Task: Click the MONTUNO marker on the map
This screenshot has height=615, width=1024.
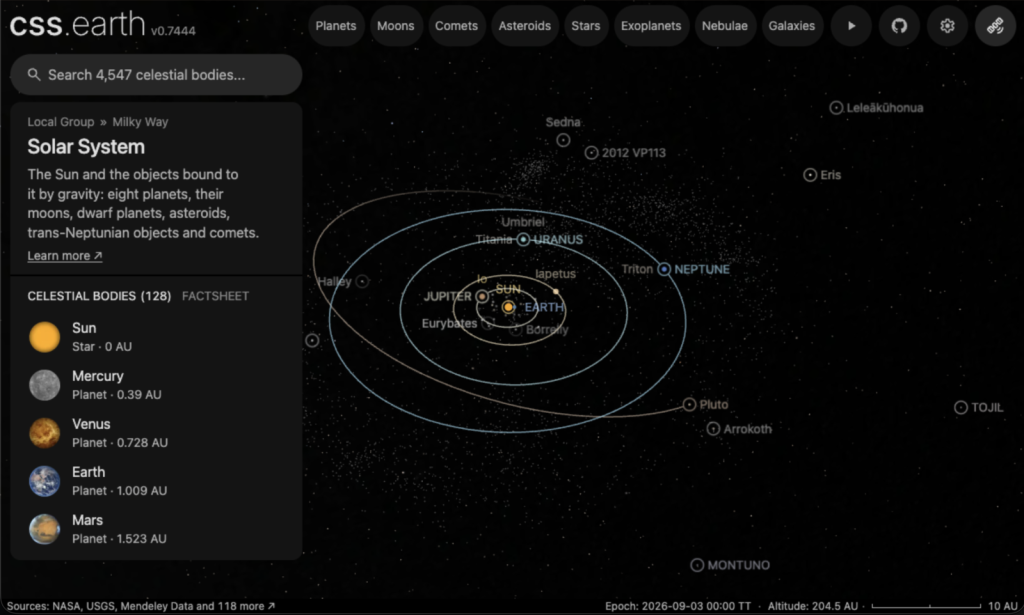Action: pos(697,565)
